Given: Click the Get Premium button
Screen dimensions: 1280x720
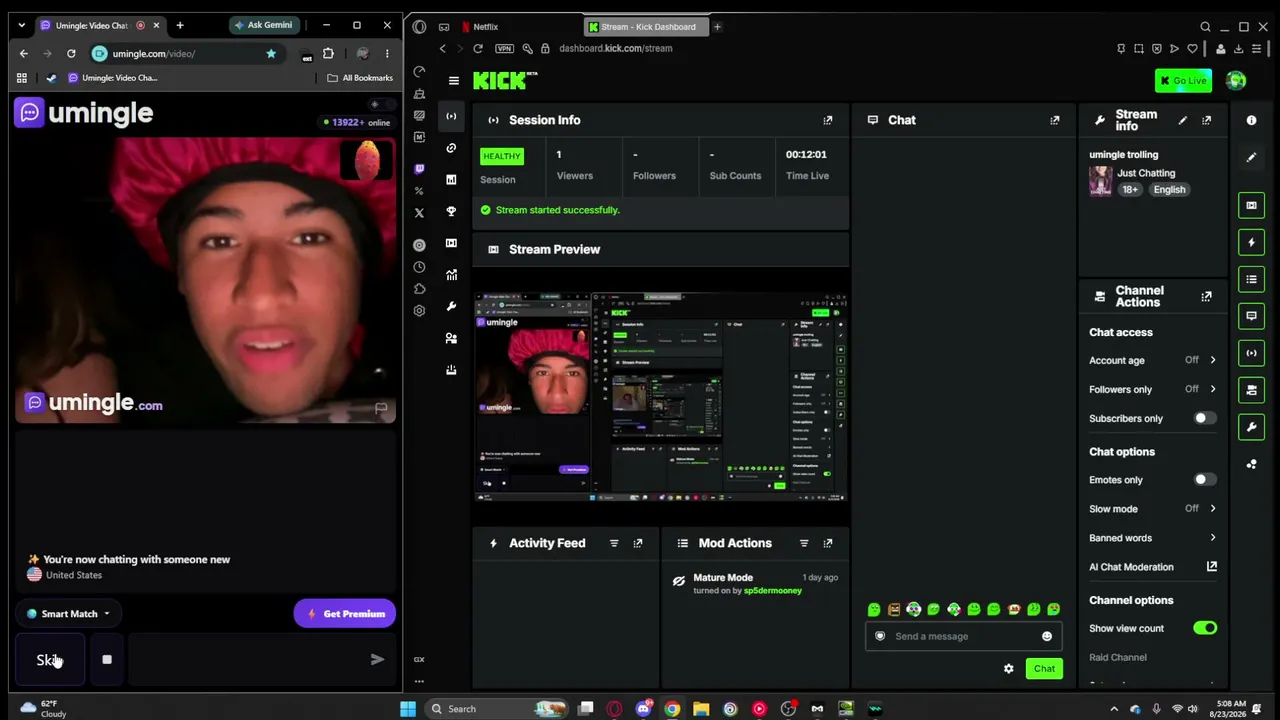Looking at the screenshot, I should (345, 614).
